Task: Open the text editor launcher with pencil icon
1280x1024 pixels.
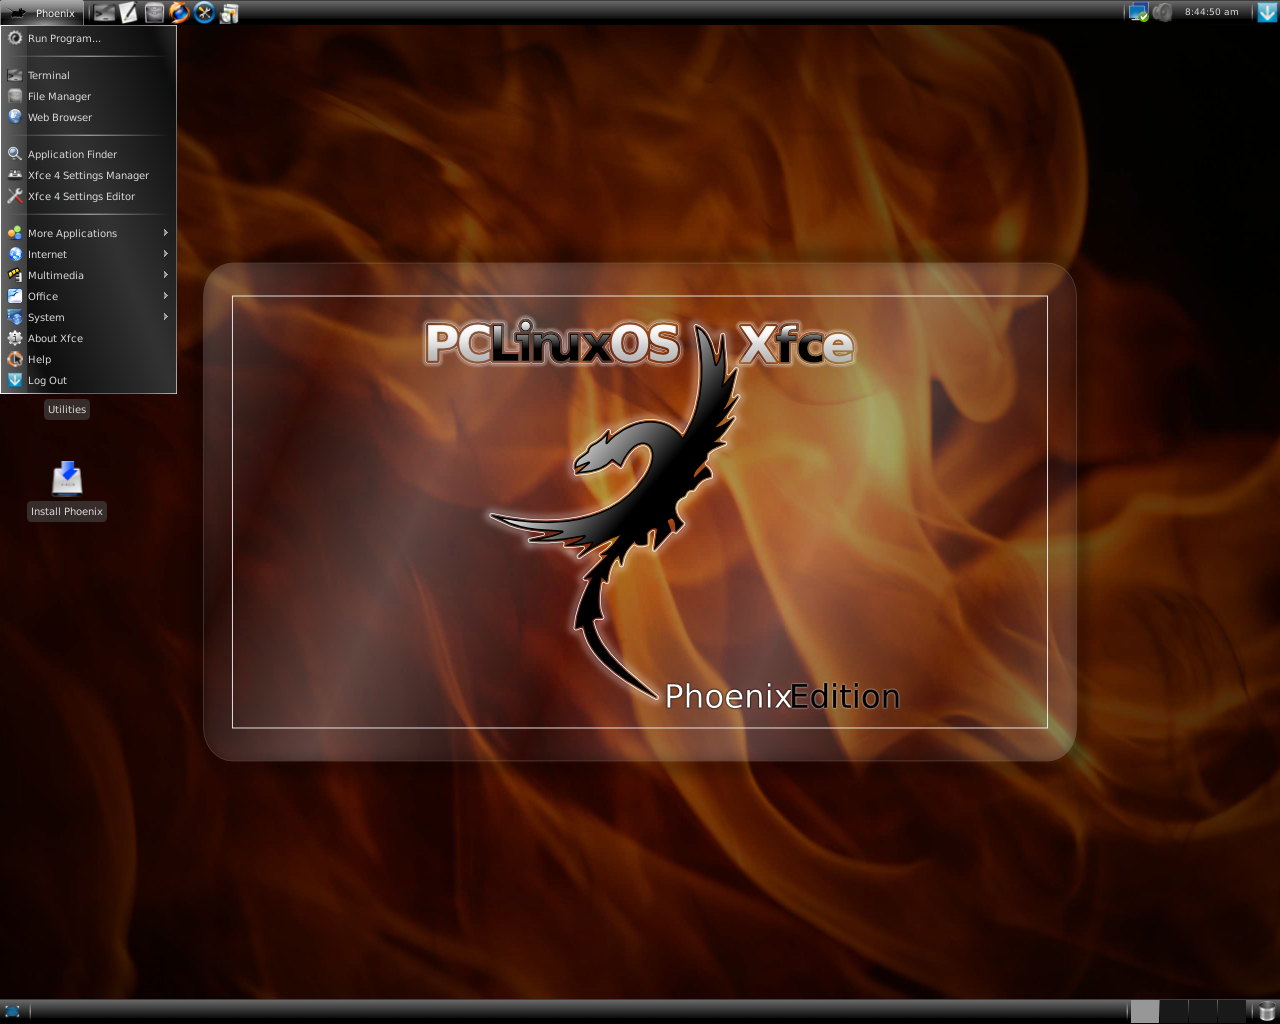Action: pyautogui.click(x=129, y=13)
